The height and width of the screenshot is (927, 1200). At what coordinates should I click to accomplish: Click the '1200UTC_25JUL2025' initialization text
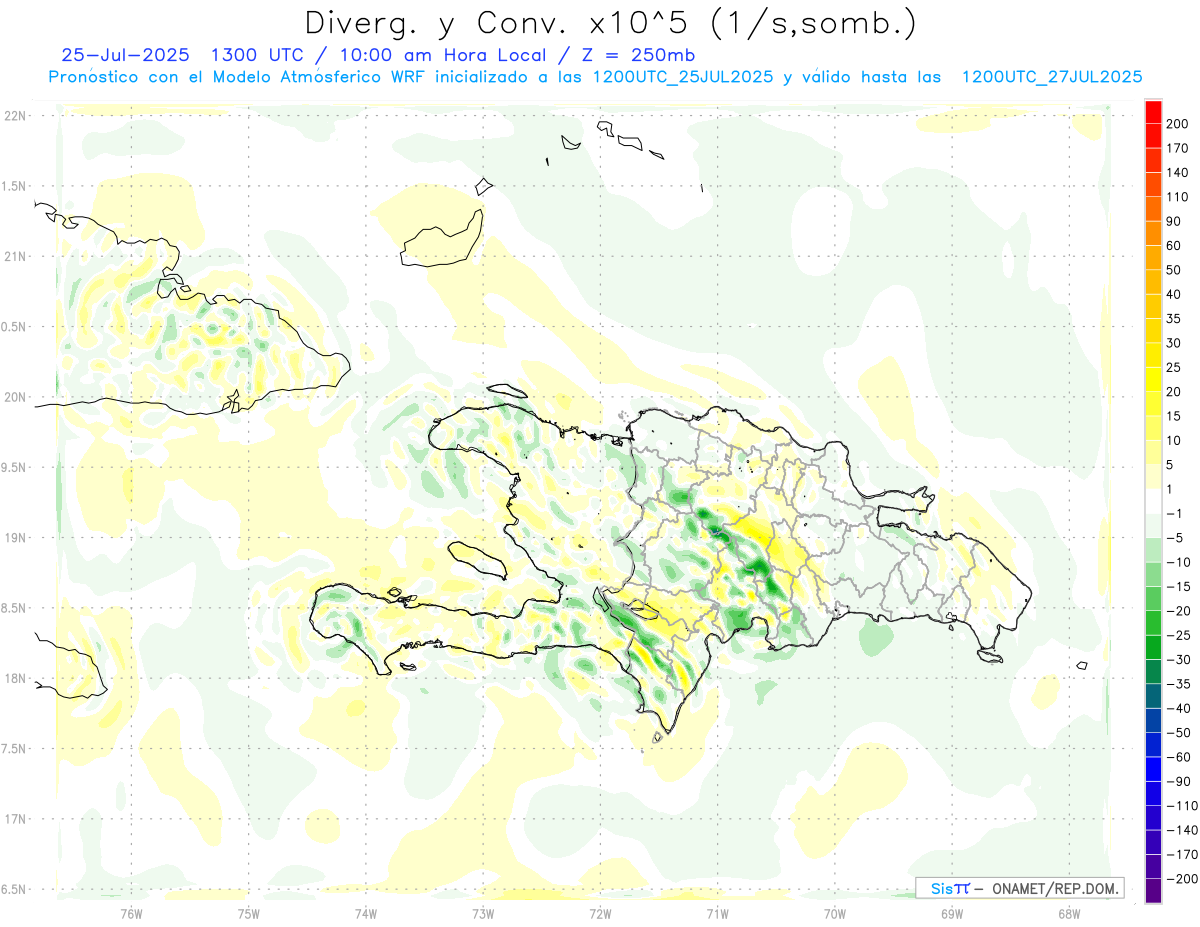pos(683,77)
